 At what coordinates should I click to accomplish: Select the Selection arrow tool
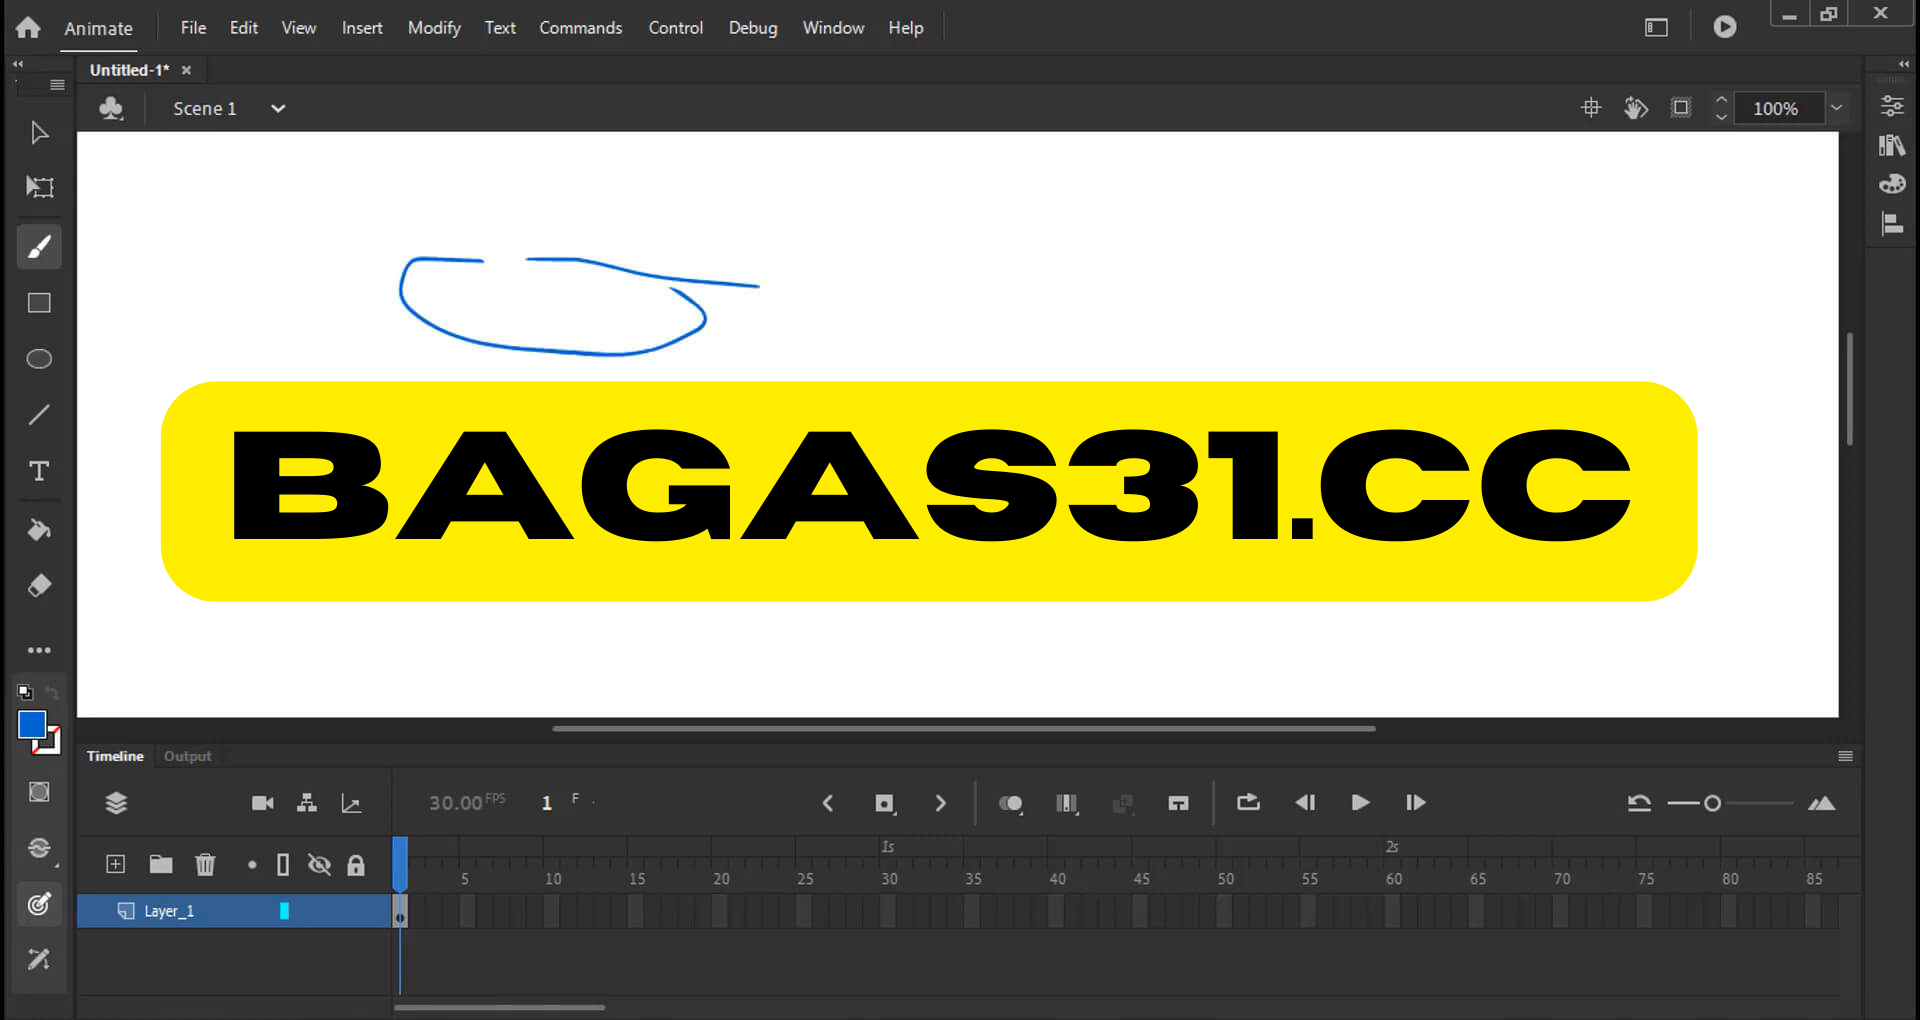point(39,133)
